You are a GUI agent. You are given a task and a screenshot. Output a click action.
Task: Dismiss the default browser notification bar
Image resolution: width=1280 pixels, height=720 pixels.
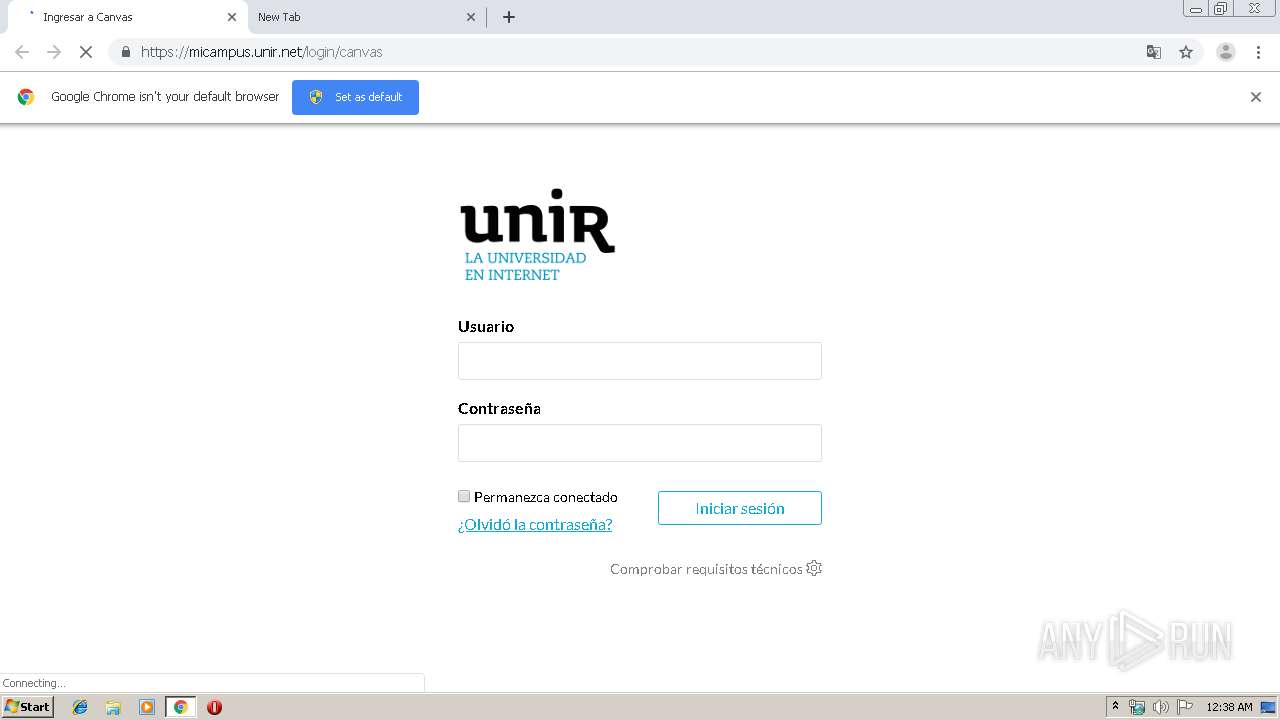[1255, 97]
